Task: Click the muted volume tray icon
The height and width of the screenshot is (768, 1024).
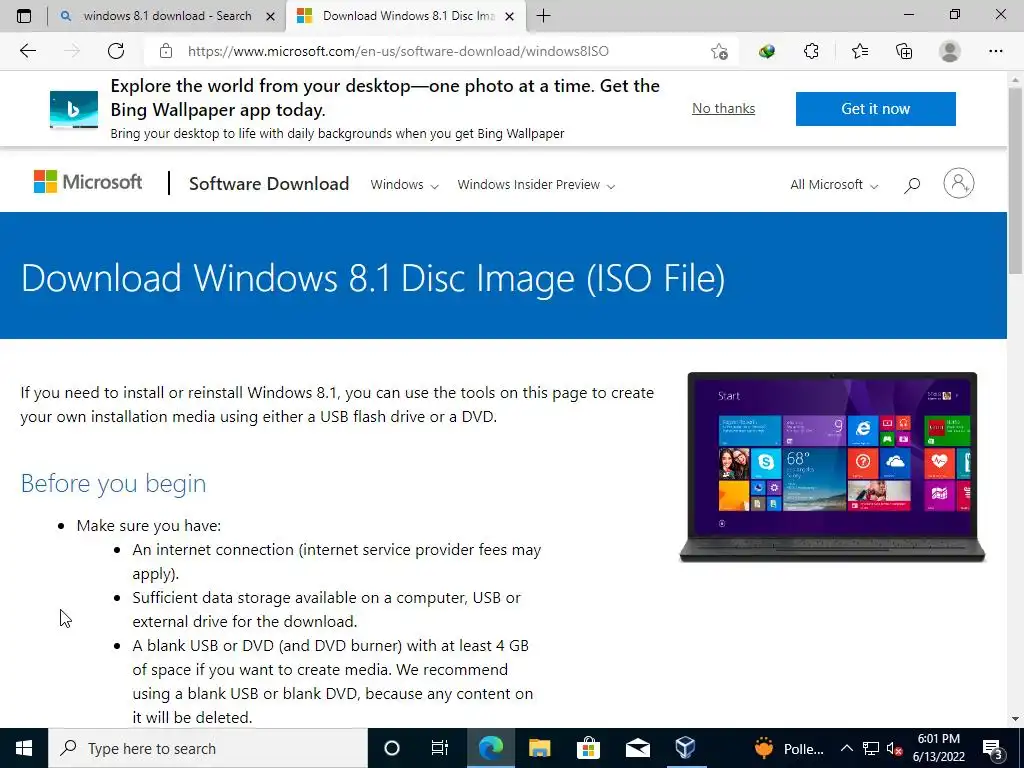Action: tap(894, 748)
